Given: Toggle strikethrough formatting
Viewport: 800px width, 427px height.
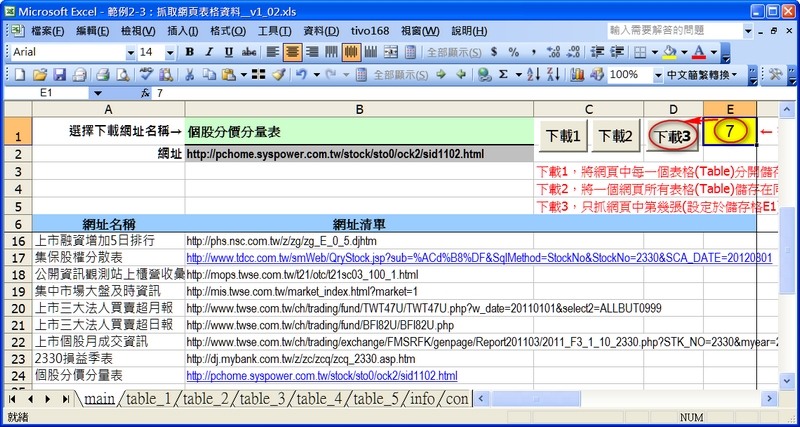Looking at the screenshot, I should pos(249,52).
